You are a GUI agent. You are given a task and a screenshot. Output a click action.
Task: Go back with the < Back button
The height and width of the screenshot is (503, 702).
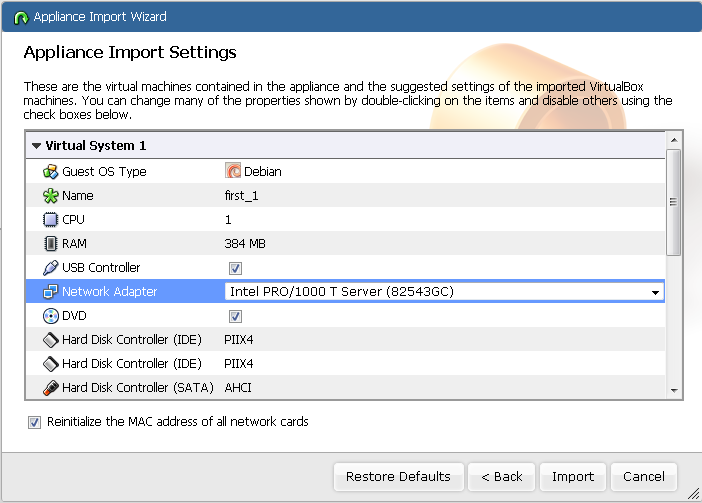(501, 477)
